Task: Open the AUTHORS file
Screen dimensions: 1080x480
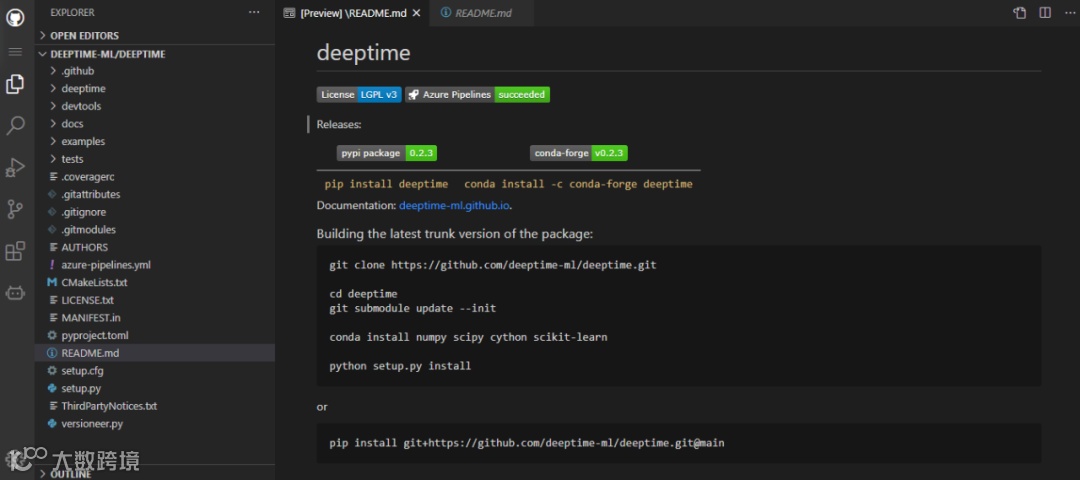Action: [x=155, y=247]
